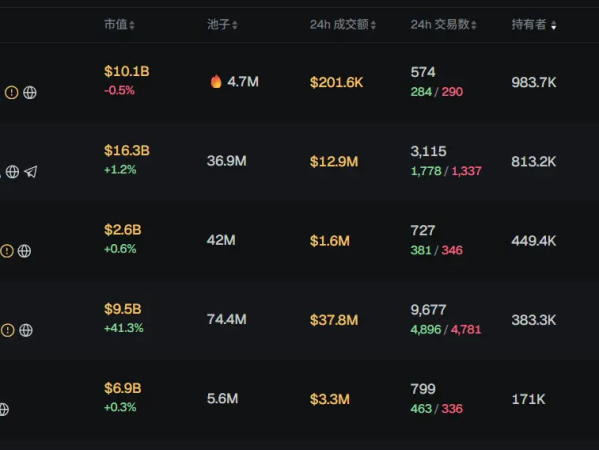
Task: Click transaction count 574
Action: [x=423, y=72]
